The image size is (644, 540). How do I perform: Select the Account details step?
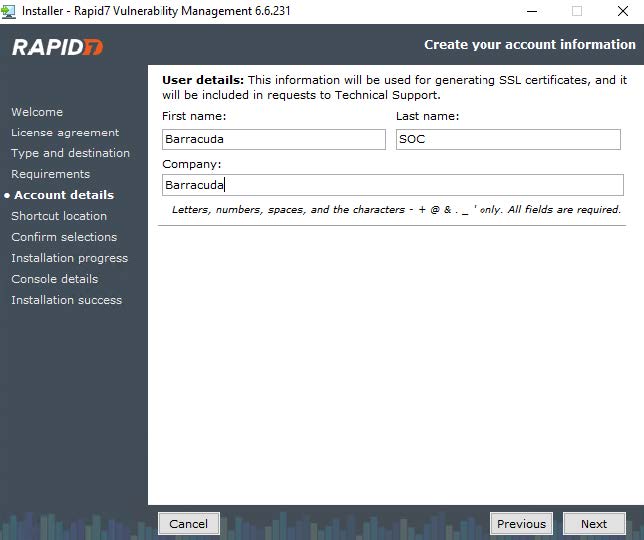(64, 195)
